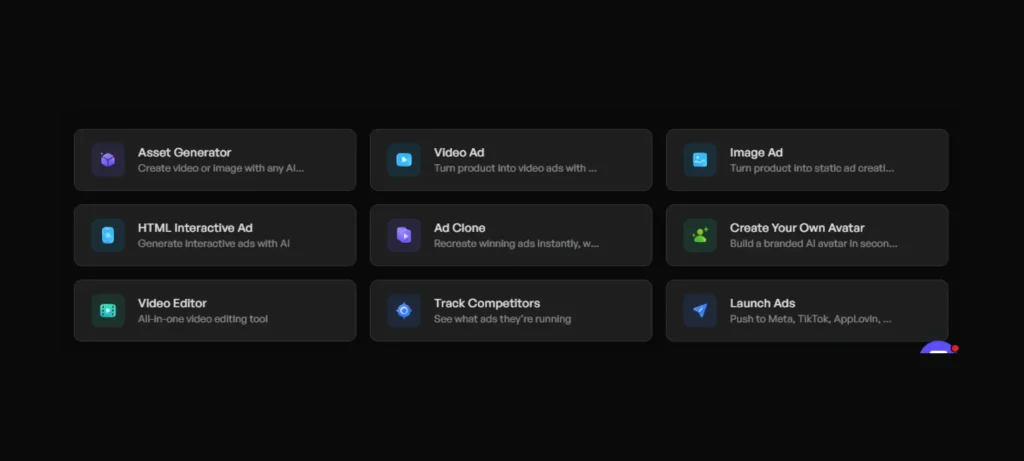
Task: Open Image Ad title
Action: (756, 152)
